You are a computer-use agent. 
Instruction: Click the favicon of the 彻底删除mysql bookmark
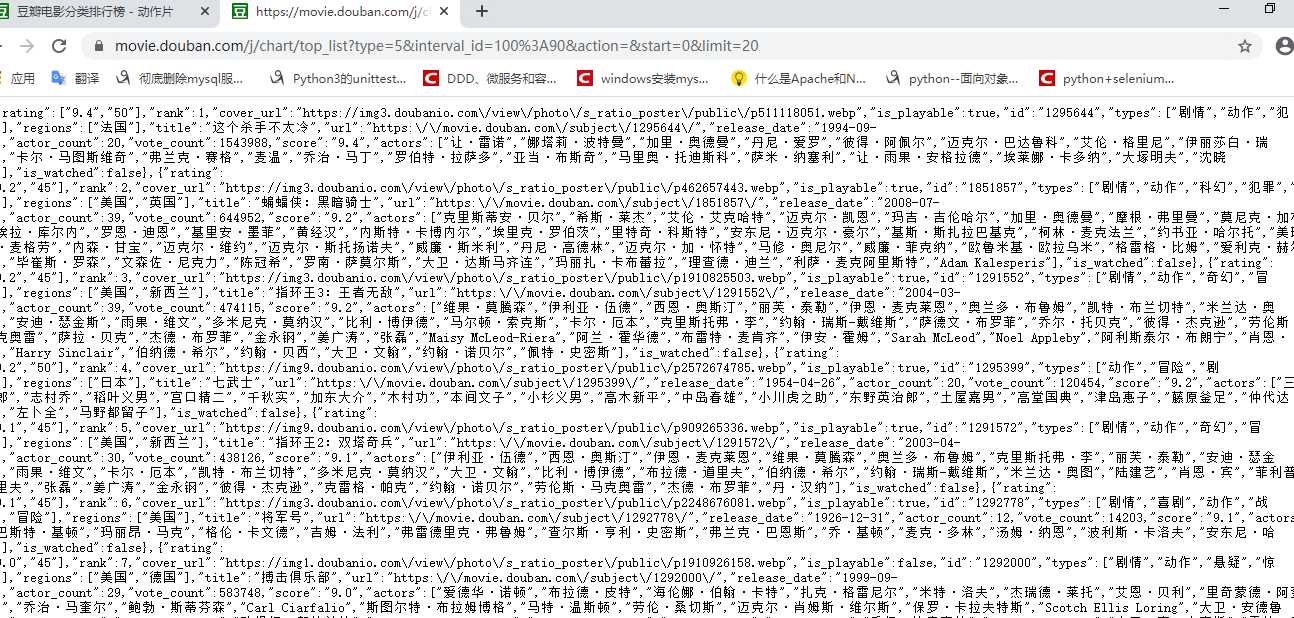pos(123,78)
